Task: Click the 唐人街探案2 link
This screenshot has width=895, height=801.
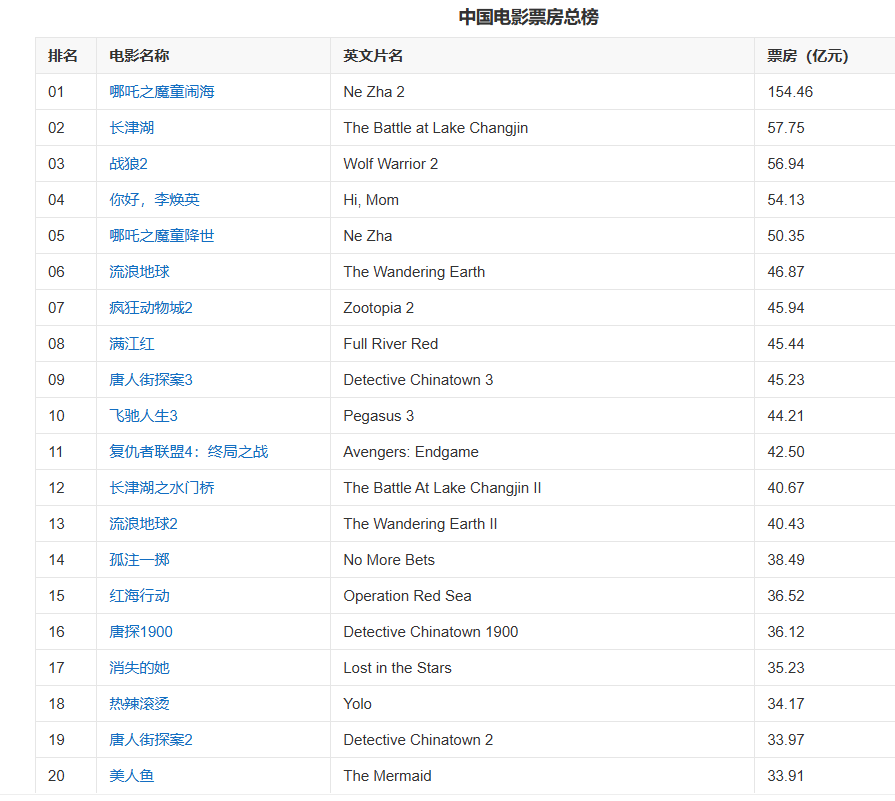Action: click(151, 739)
